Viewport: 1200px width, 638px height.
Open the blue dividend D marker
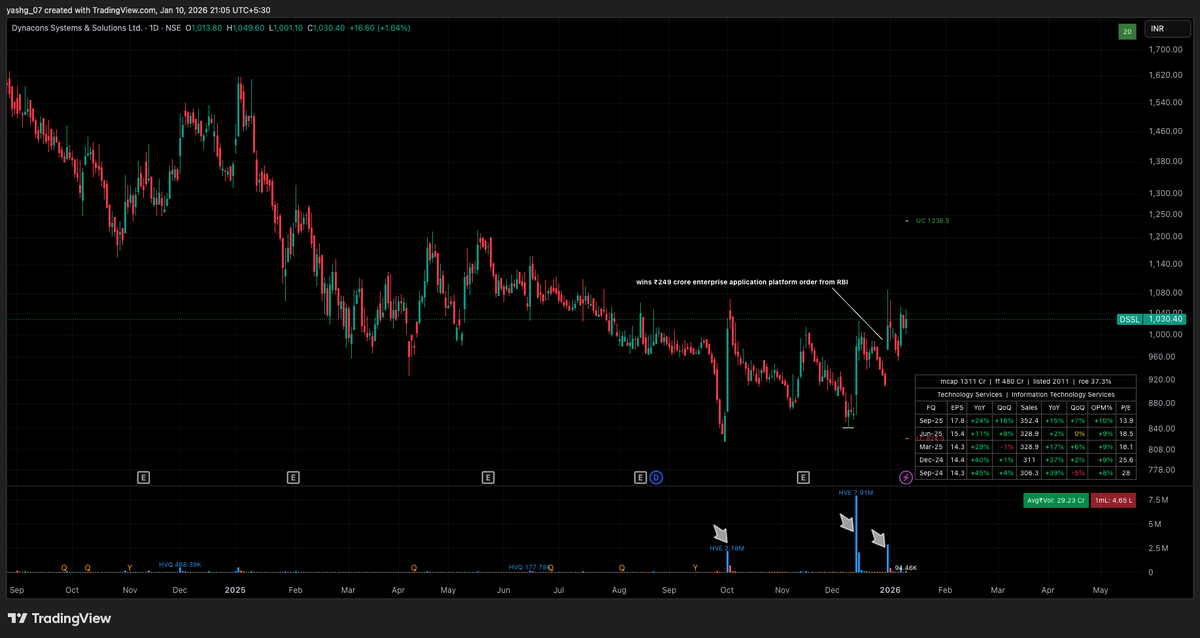tap(657, 478)
